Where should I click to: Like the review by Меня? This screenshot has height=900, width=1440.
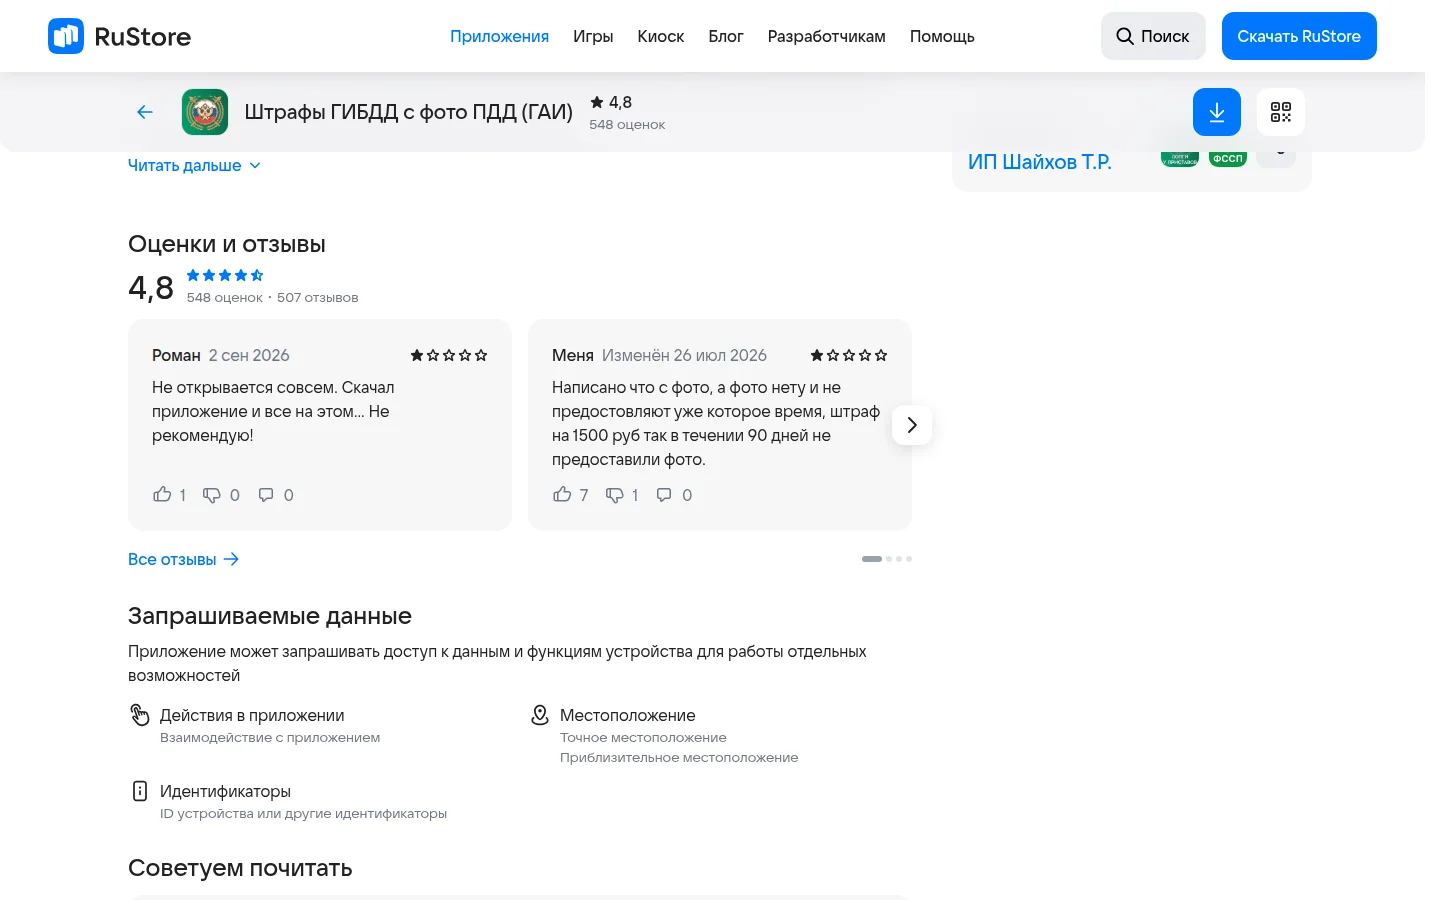562,495
